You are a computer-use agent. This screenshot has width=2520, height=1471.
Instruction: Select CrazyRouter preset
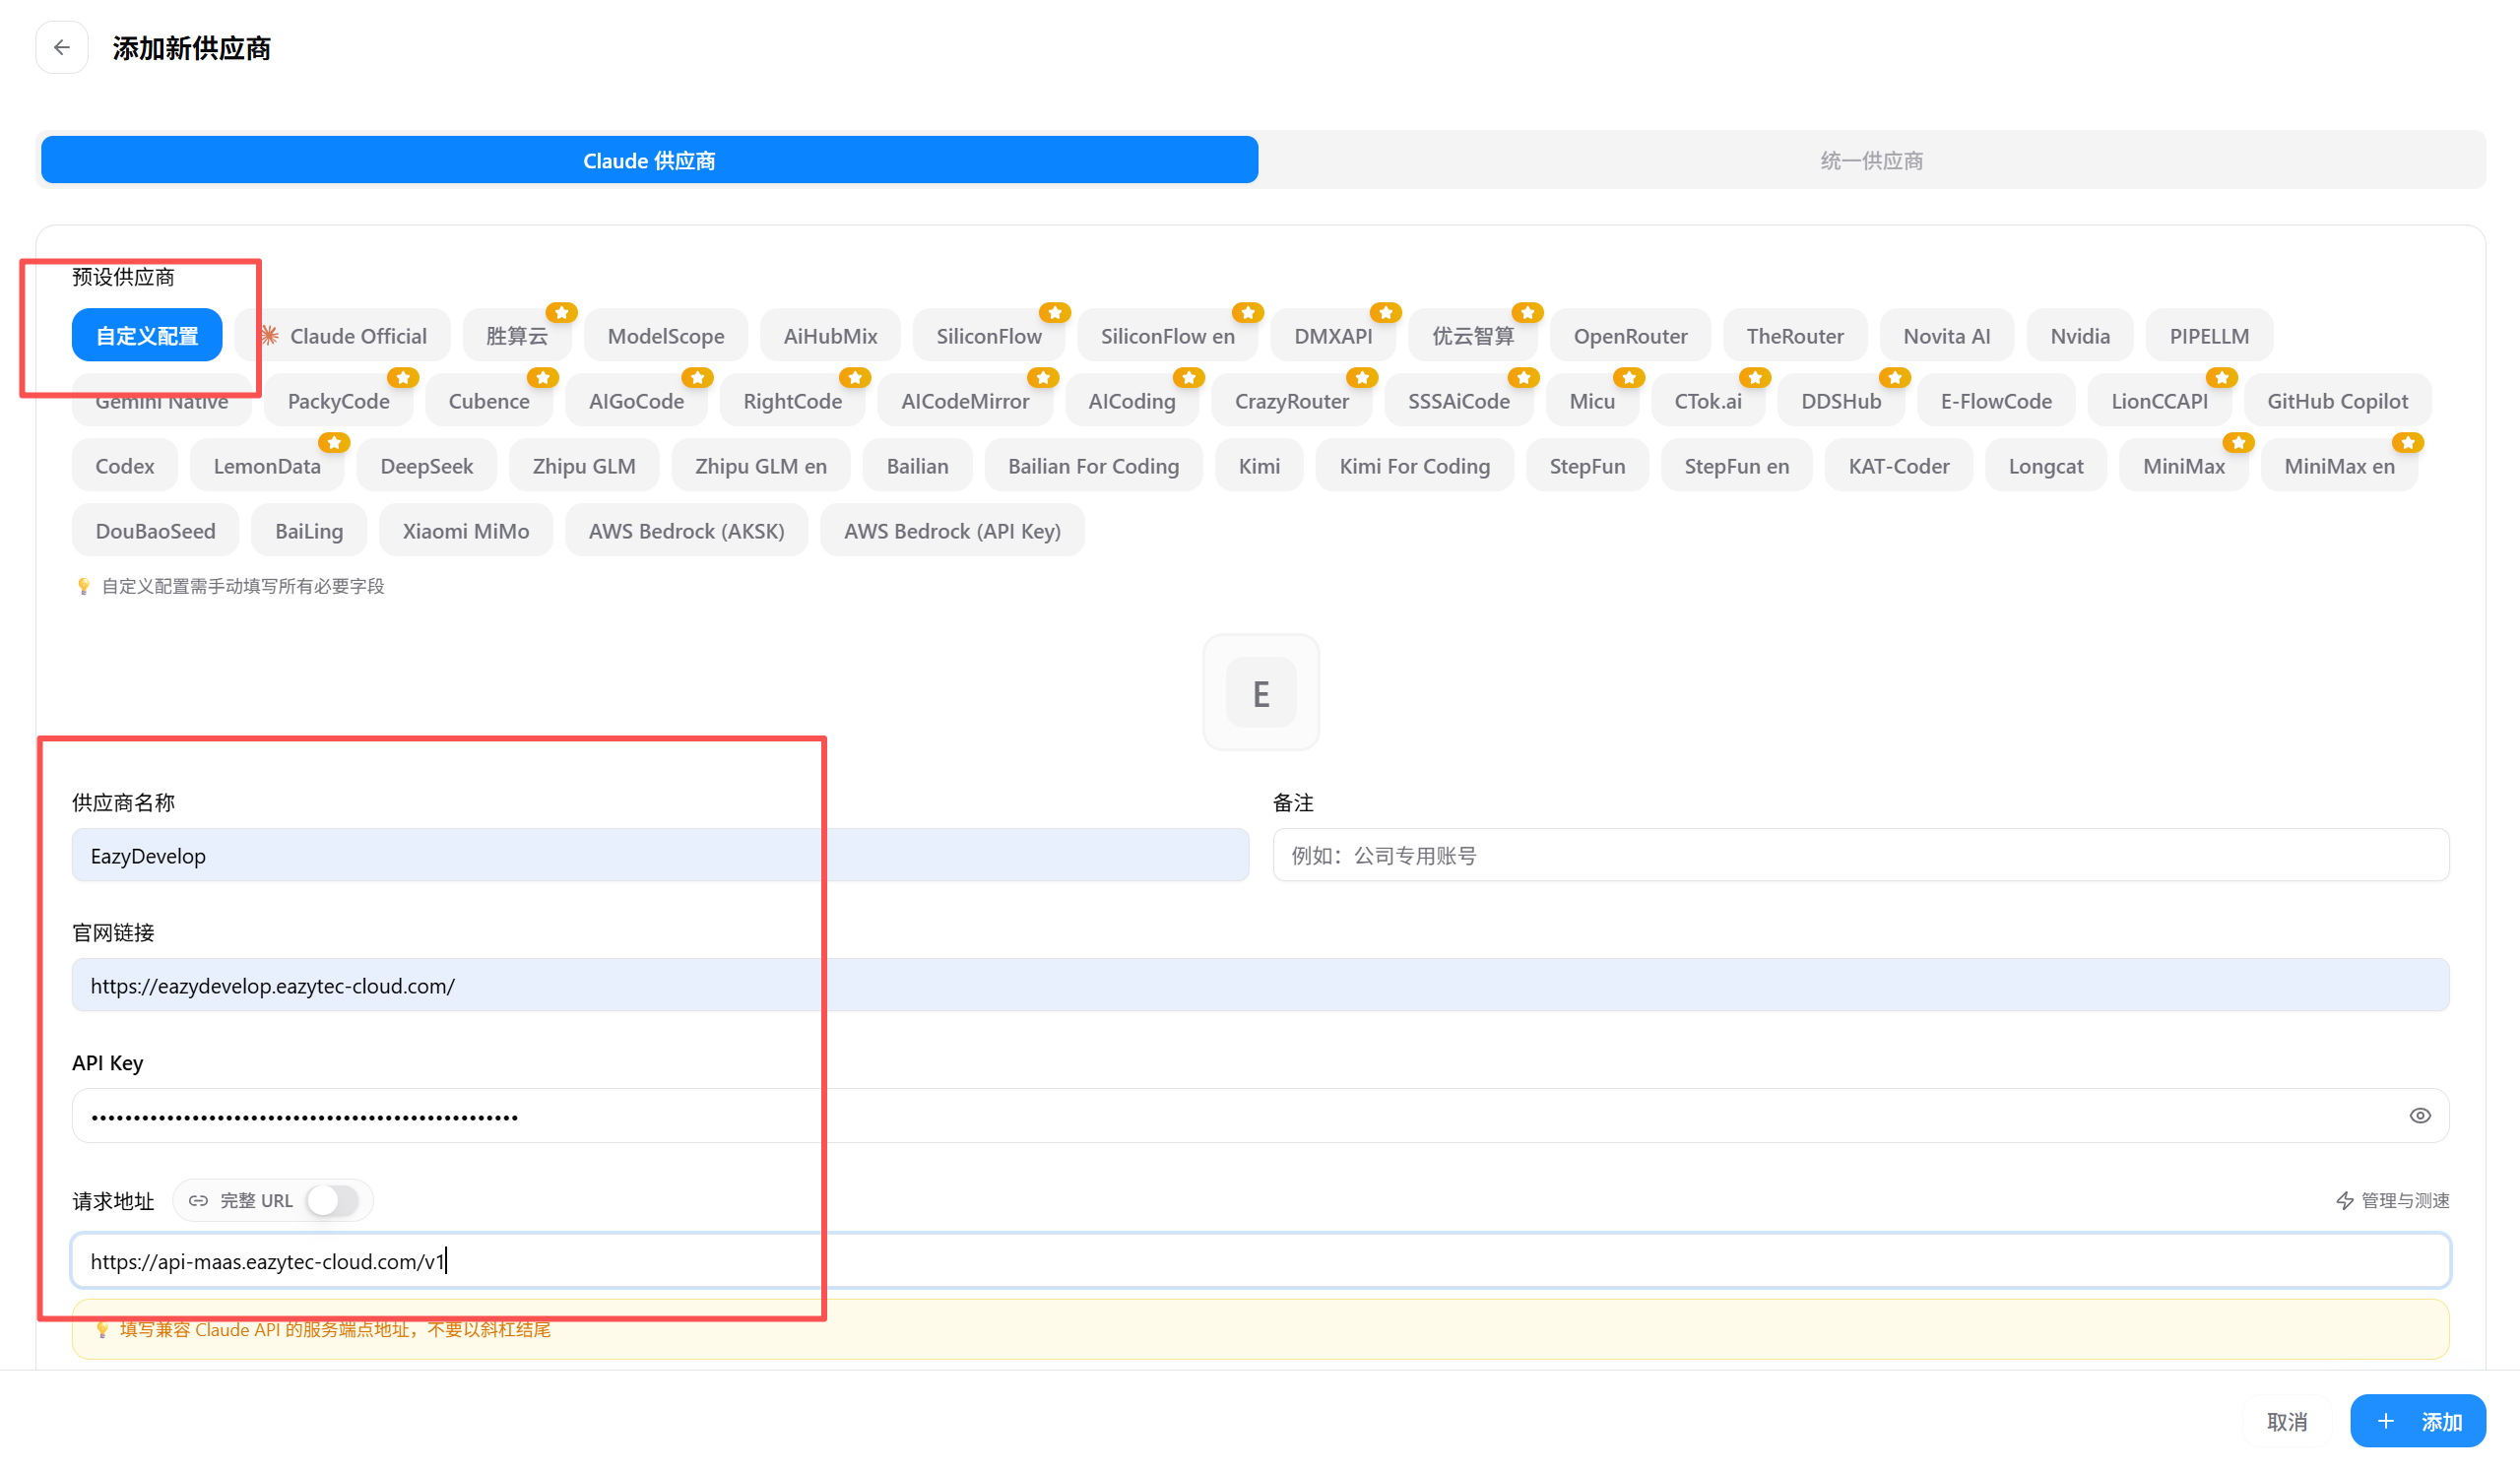coord(1292,400)
